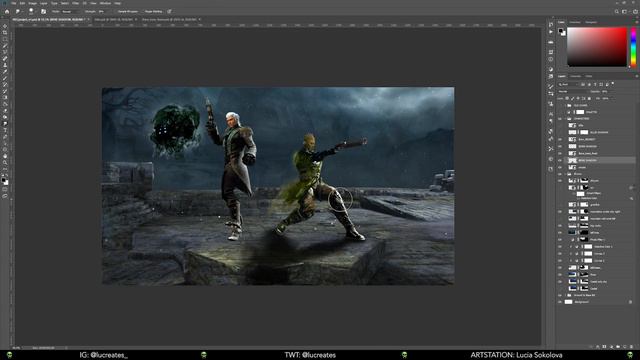This screenshot has width=640, height=360.
Task: Toggle the brush settings panel icon in options bar
Action: [x=43, y=11]
